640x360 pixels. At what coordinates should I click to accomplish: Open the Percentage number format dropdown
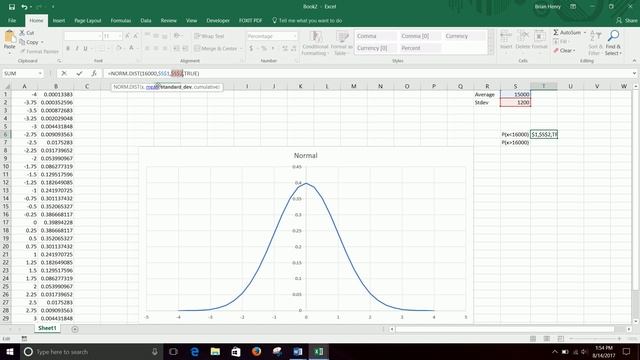(295, 36)
